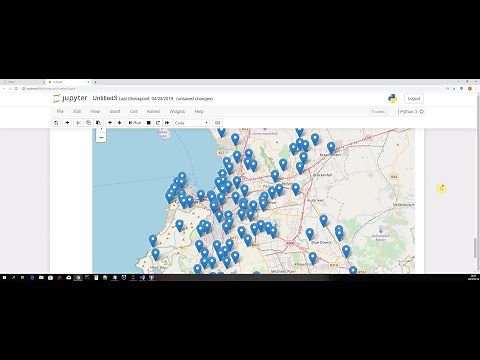Move the selected cell down with the arrow icon

[120, 123]
